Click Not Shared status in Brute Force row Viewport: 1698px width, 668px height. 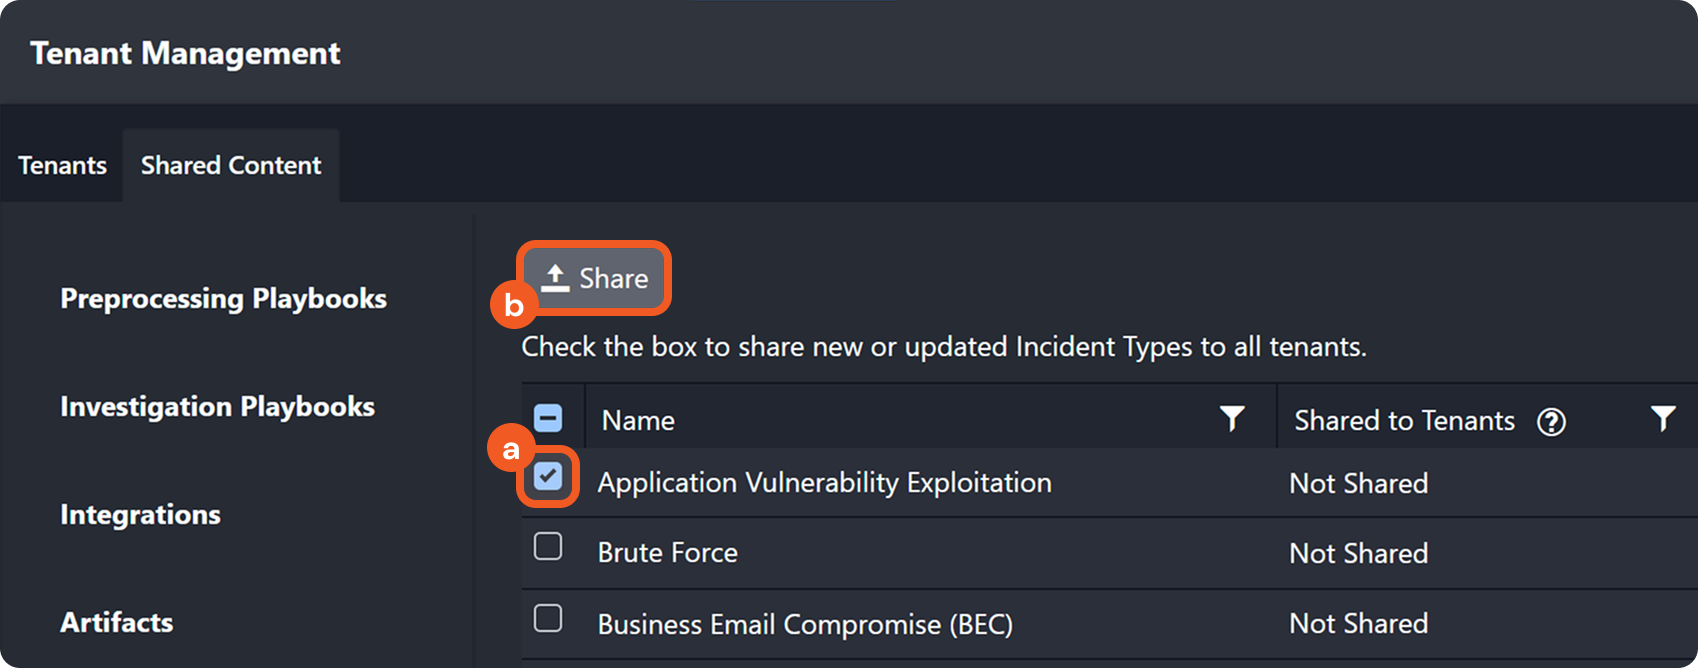[1358, 554]
